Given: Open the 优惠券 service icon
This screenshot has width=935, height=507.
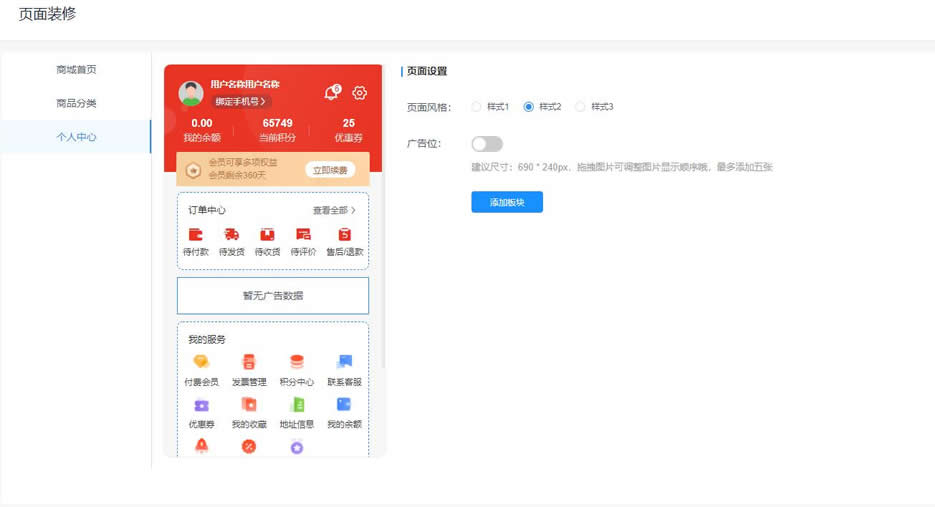Looking at the screenshot, I should 201,405.
